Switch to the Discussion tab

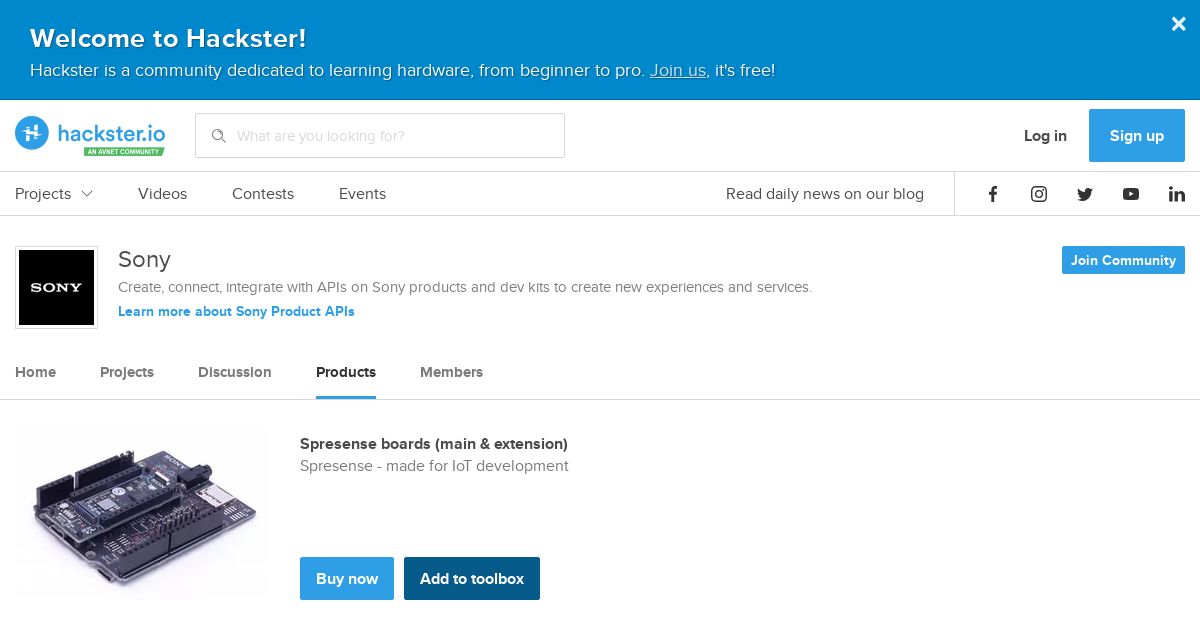[235, 372]
